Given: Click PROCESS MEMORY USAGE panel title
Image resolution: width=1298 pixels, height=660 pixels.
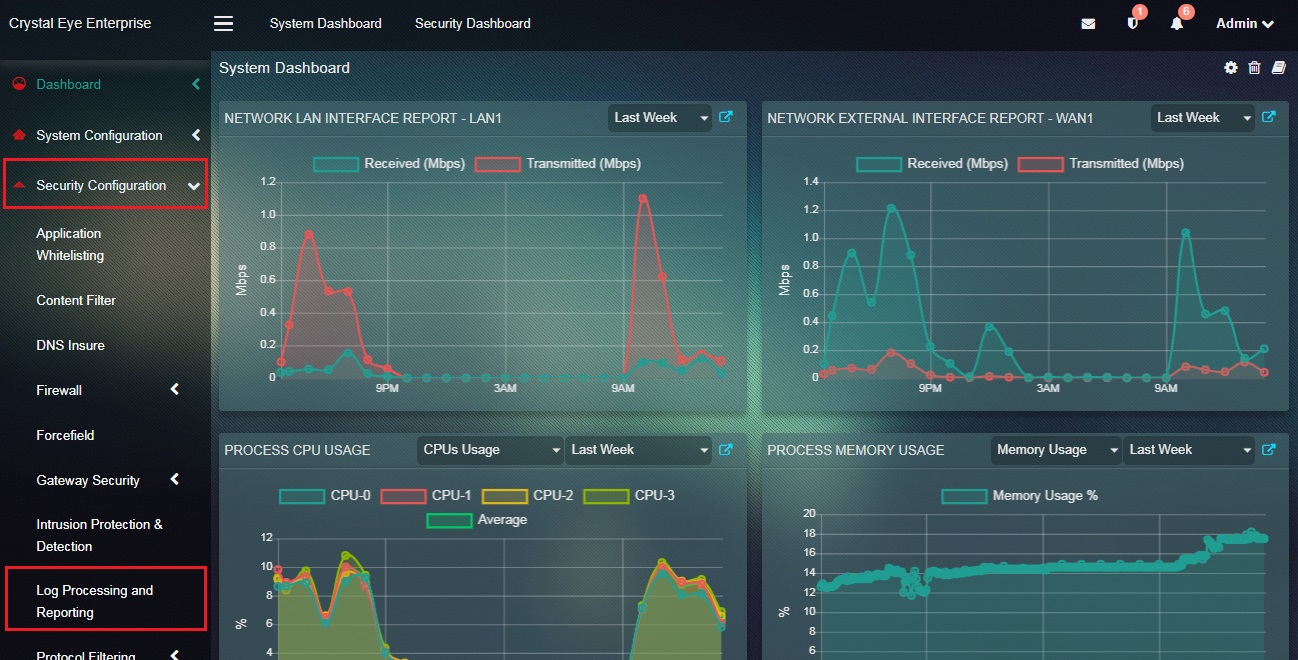Looking at the screenshot, I should tap(855, 450).
